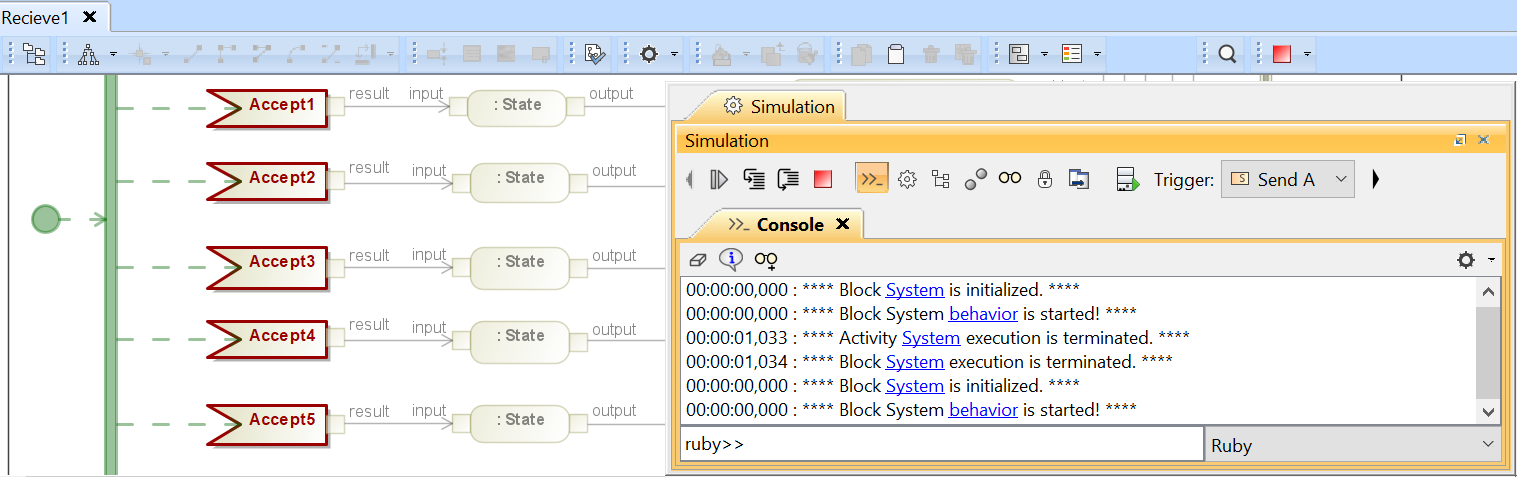The height and width of the screenshot is (477, 1517).
Task: Click the validate diagram checkmark icon
Action: (x=595, y=54)
